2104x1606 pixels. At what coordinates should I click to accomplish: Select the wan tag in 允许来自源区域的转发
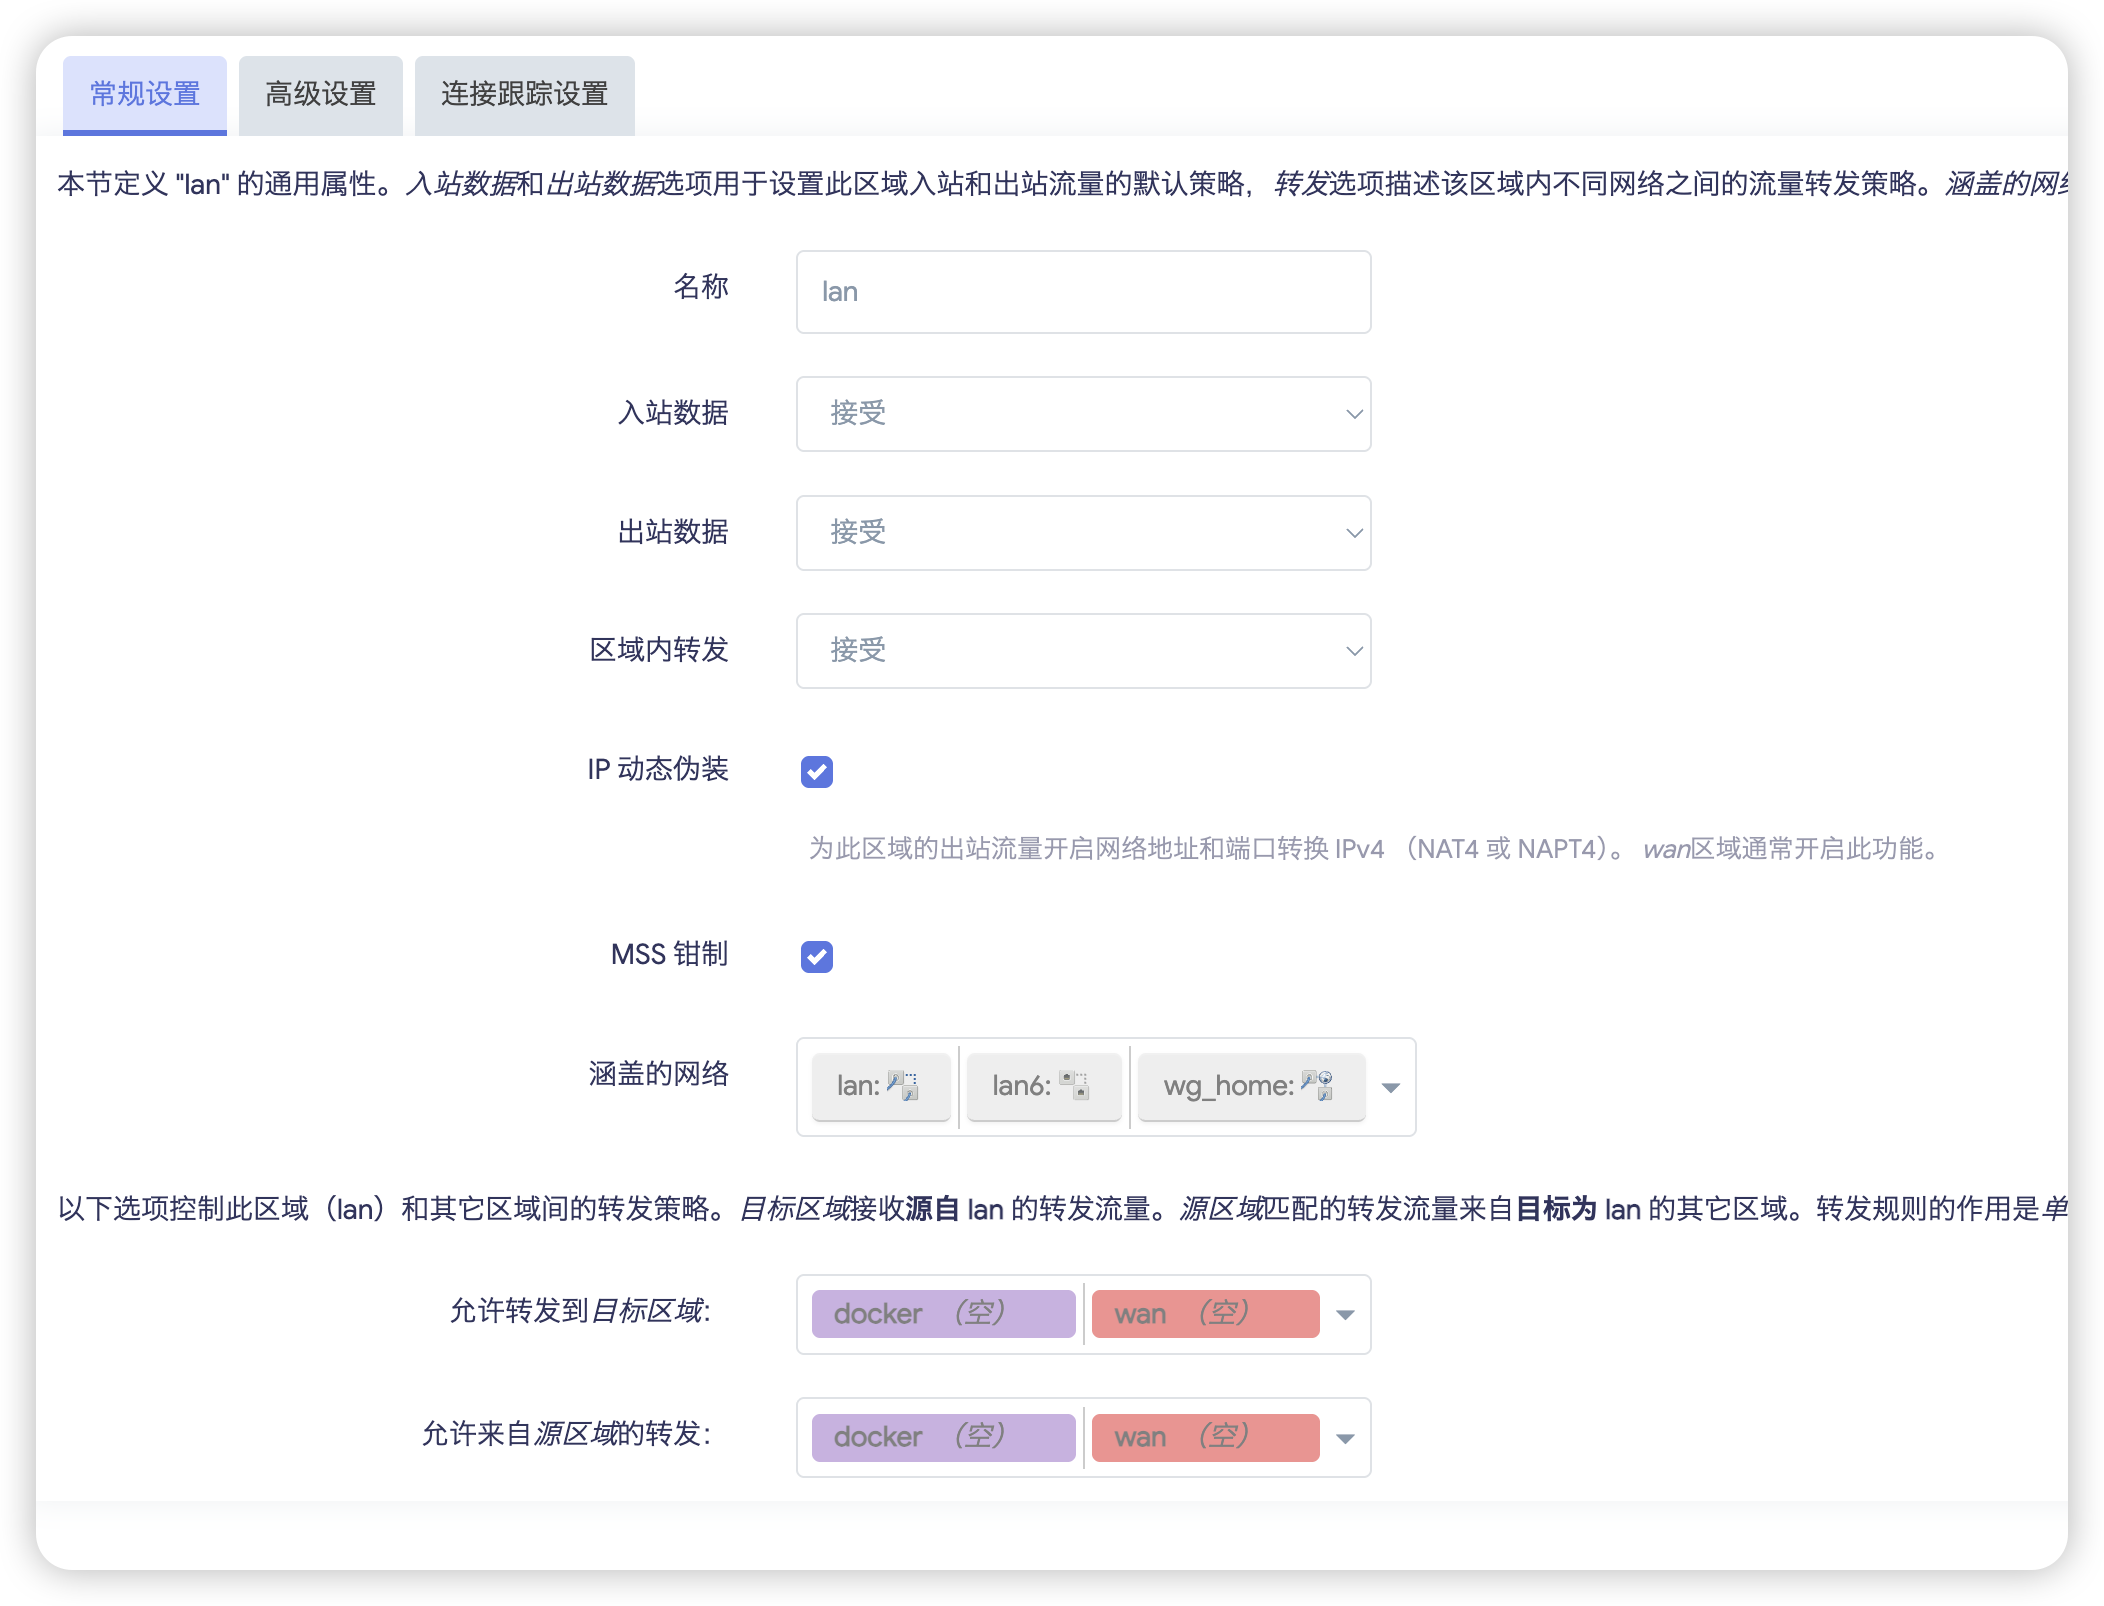pos(1205,1437)
